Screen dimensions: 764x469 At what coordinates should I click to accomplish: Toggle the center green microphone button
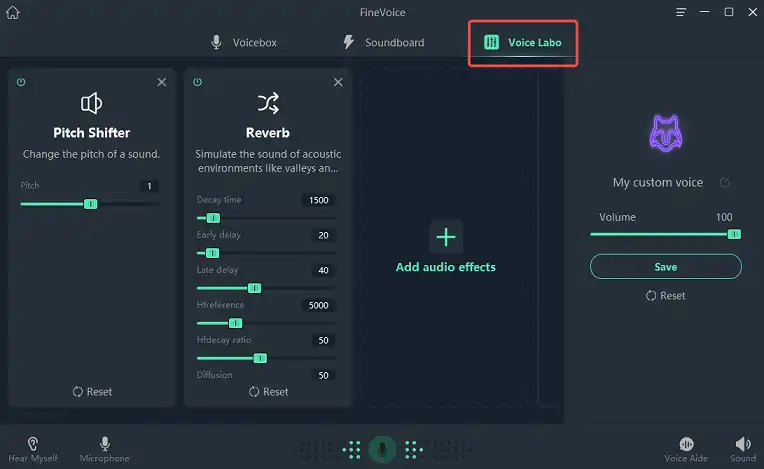tap(382, 449)
